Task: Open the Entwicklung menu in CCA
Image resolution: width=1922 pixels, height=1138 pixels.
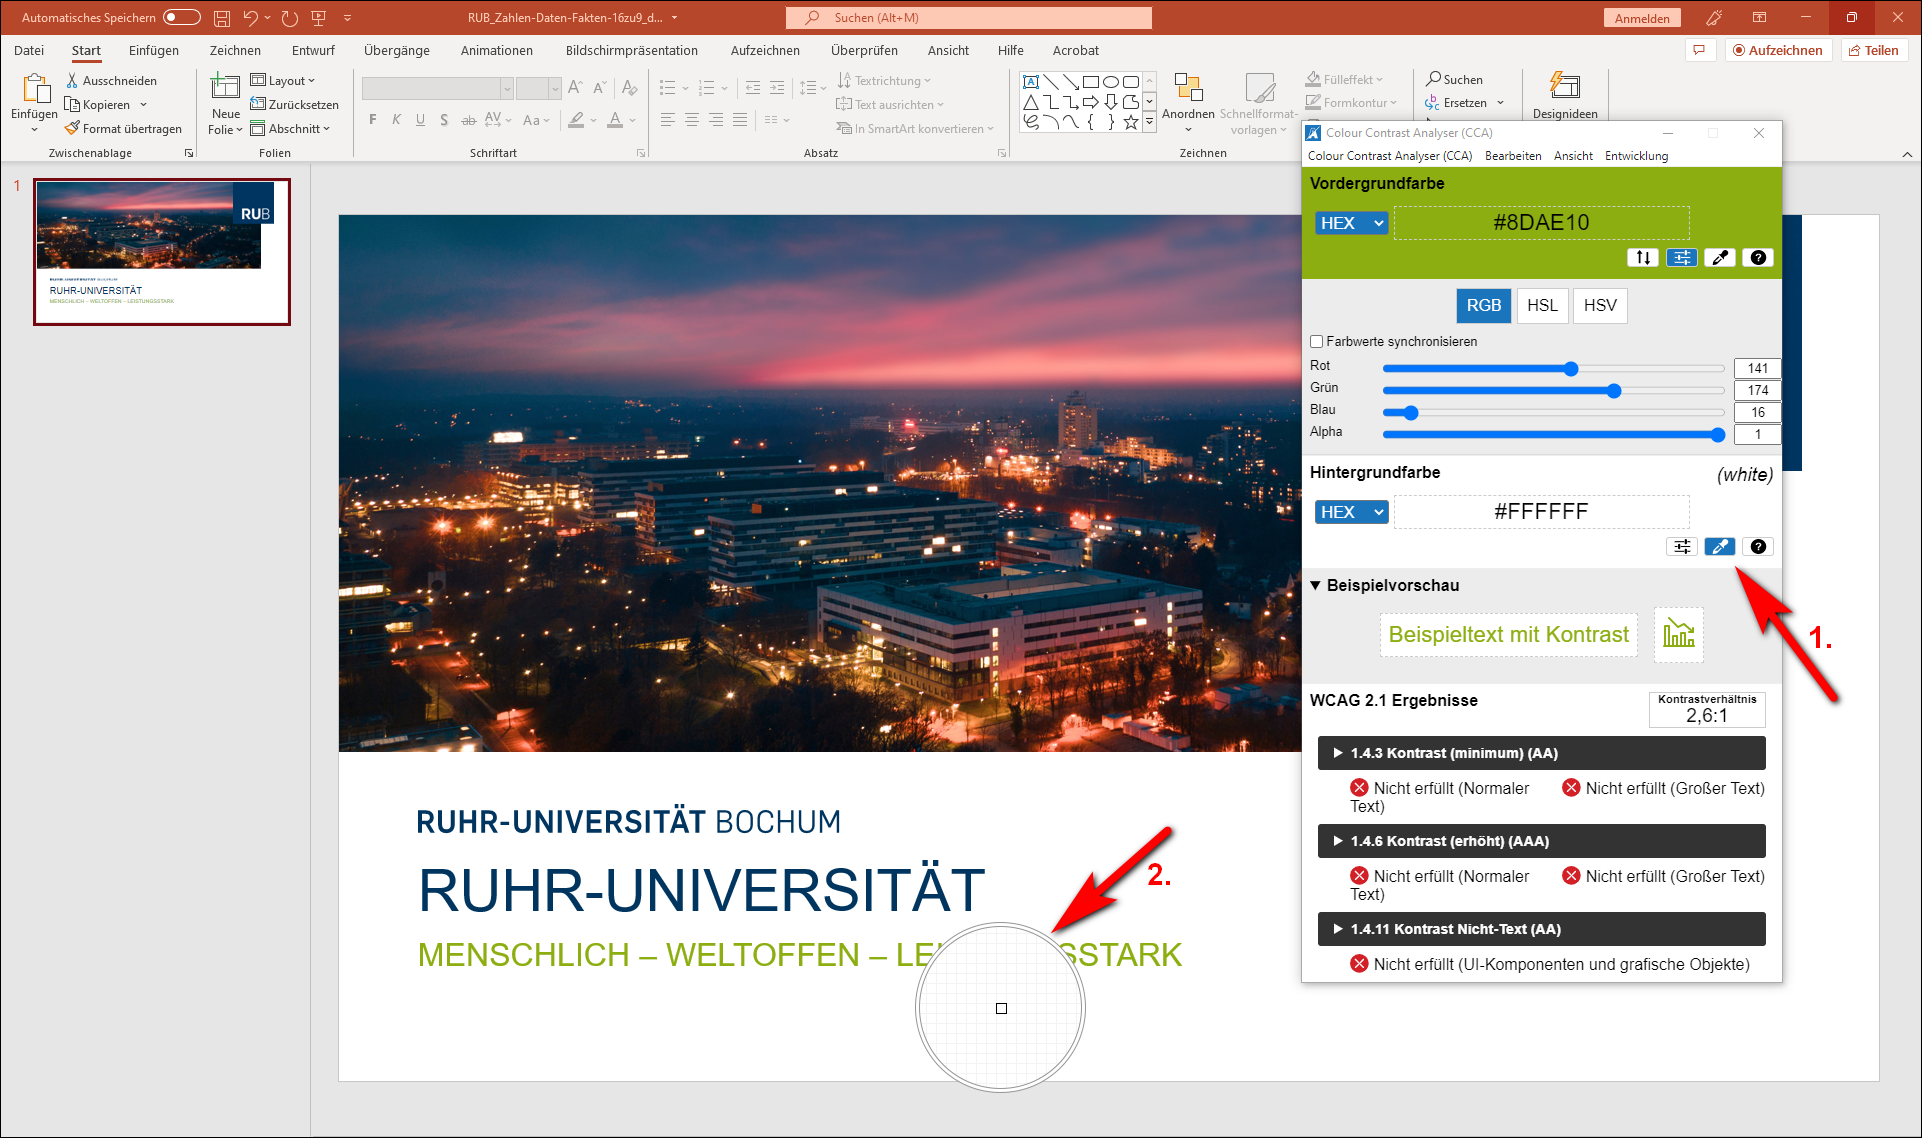Action: (x=1636, y=156)
